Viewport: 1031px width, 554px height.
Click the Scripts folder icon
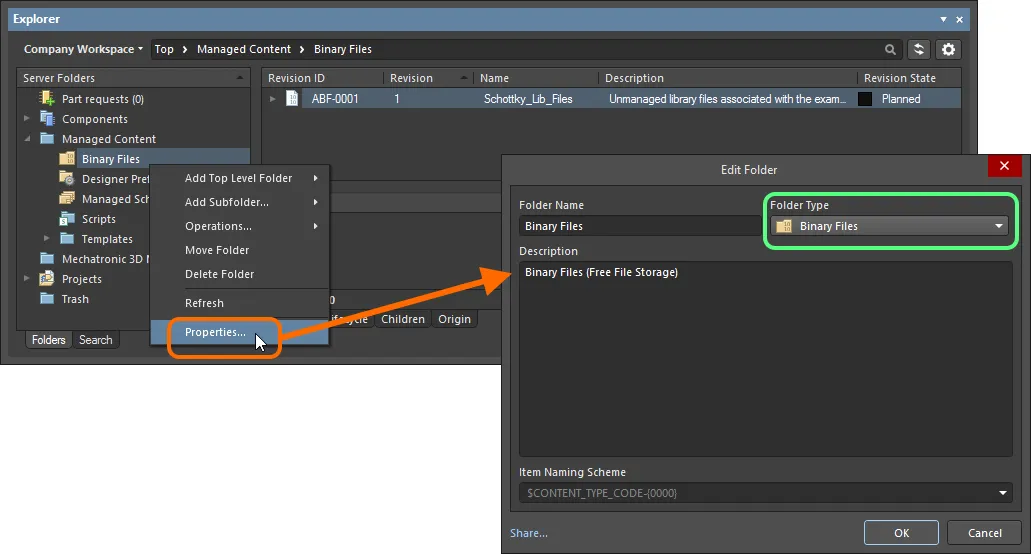point(67,219)
